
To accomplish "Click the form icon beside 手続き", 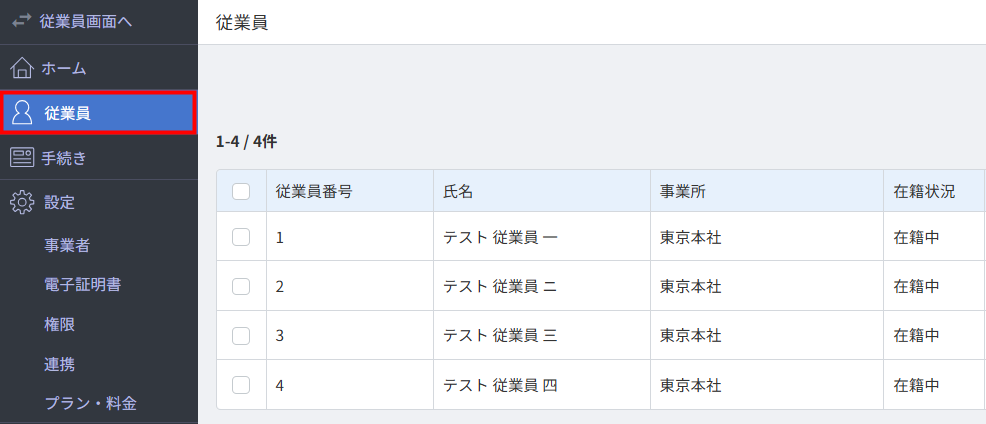I will [x=22, y=157].
